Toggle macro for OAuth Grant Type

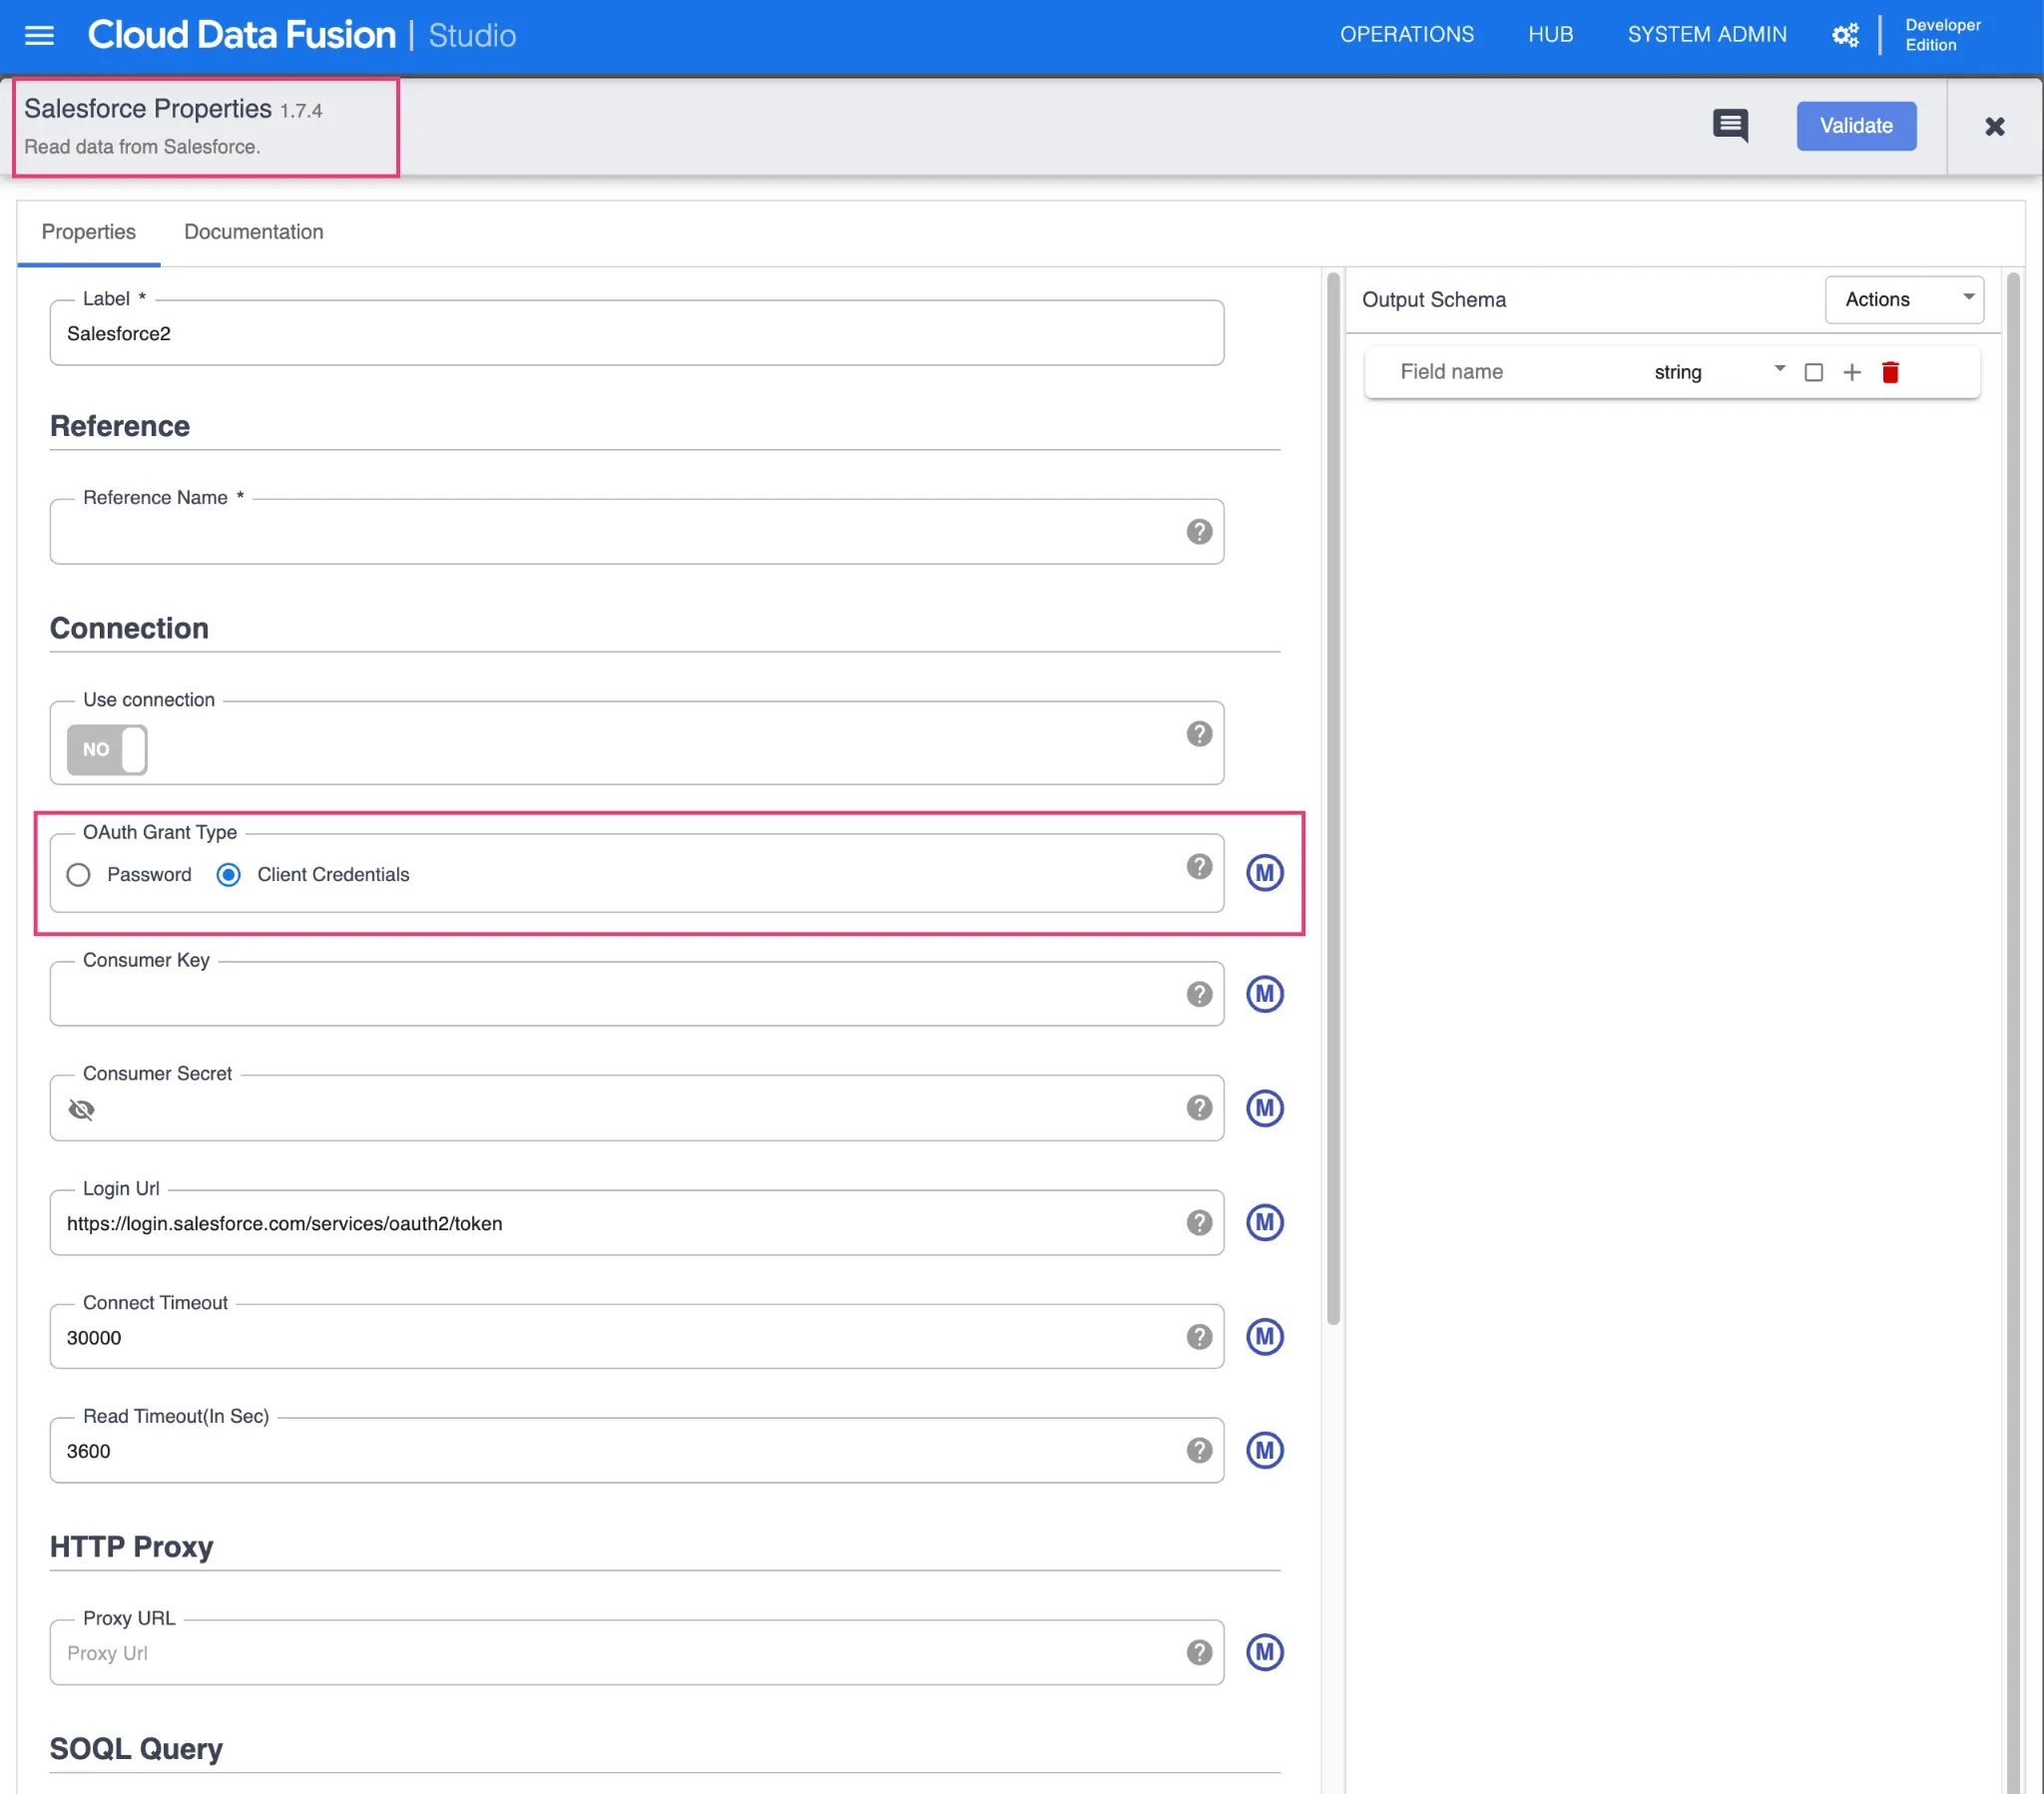click(x=1264, y=873)
